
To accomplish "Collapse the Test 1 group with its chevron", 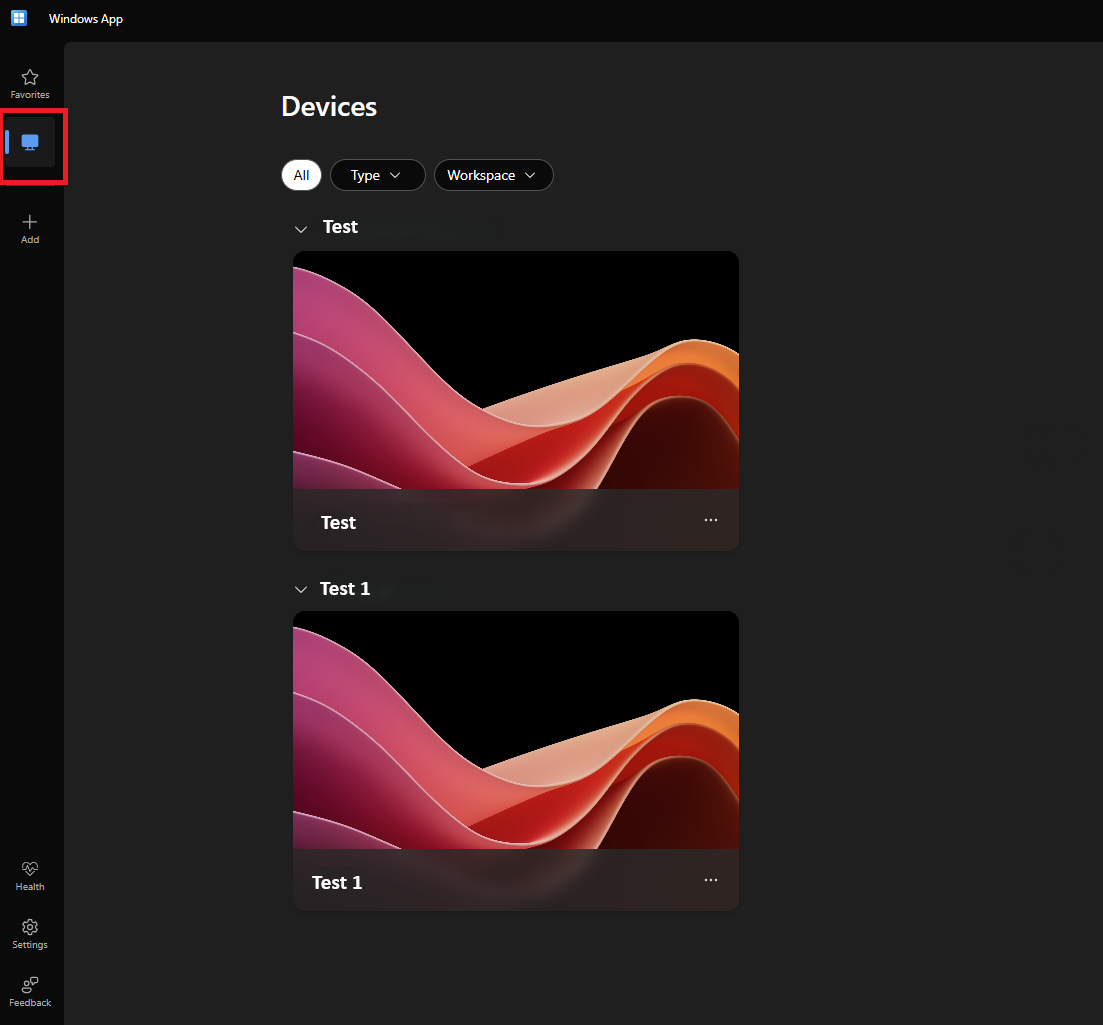I will pos(301,590).
